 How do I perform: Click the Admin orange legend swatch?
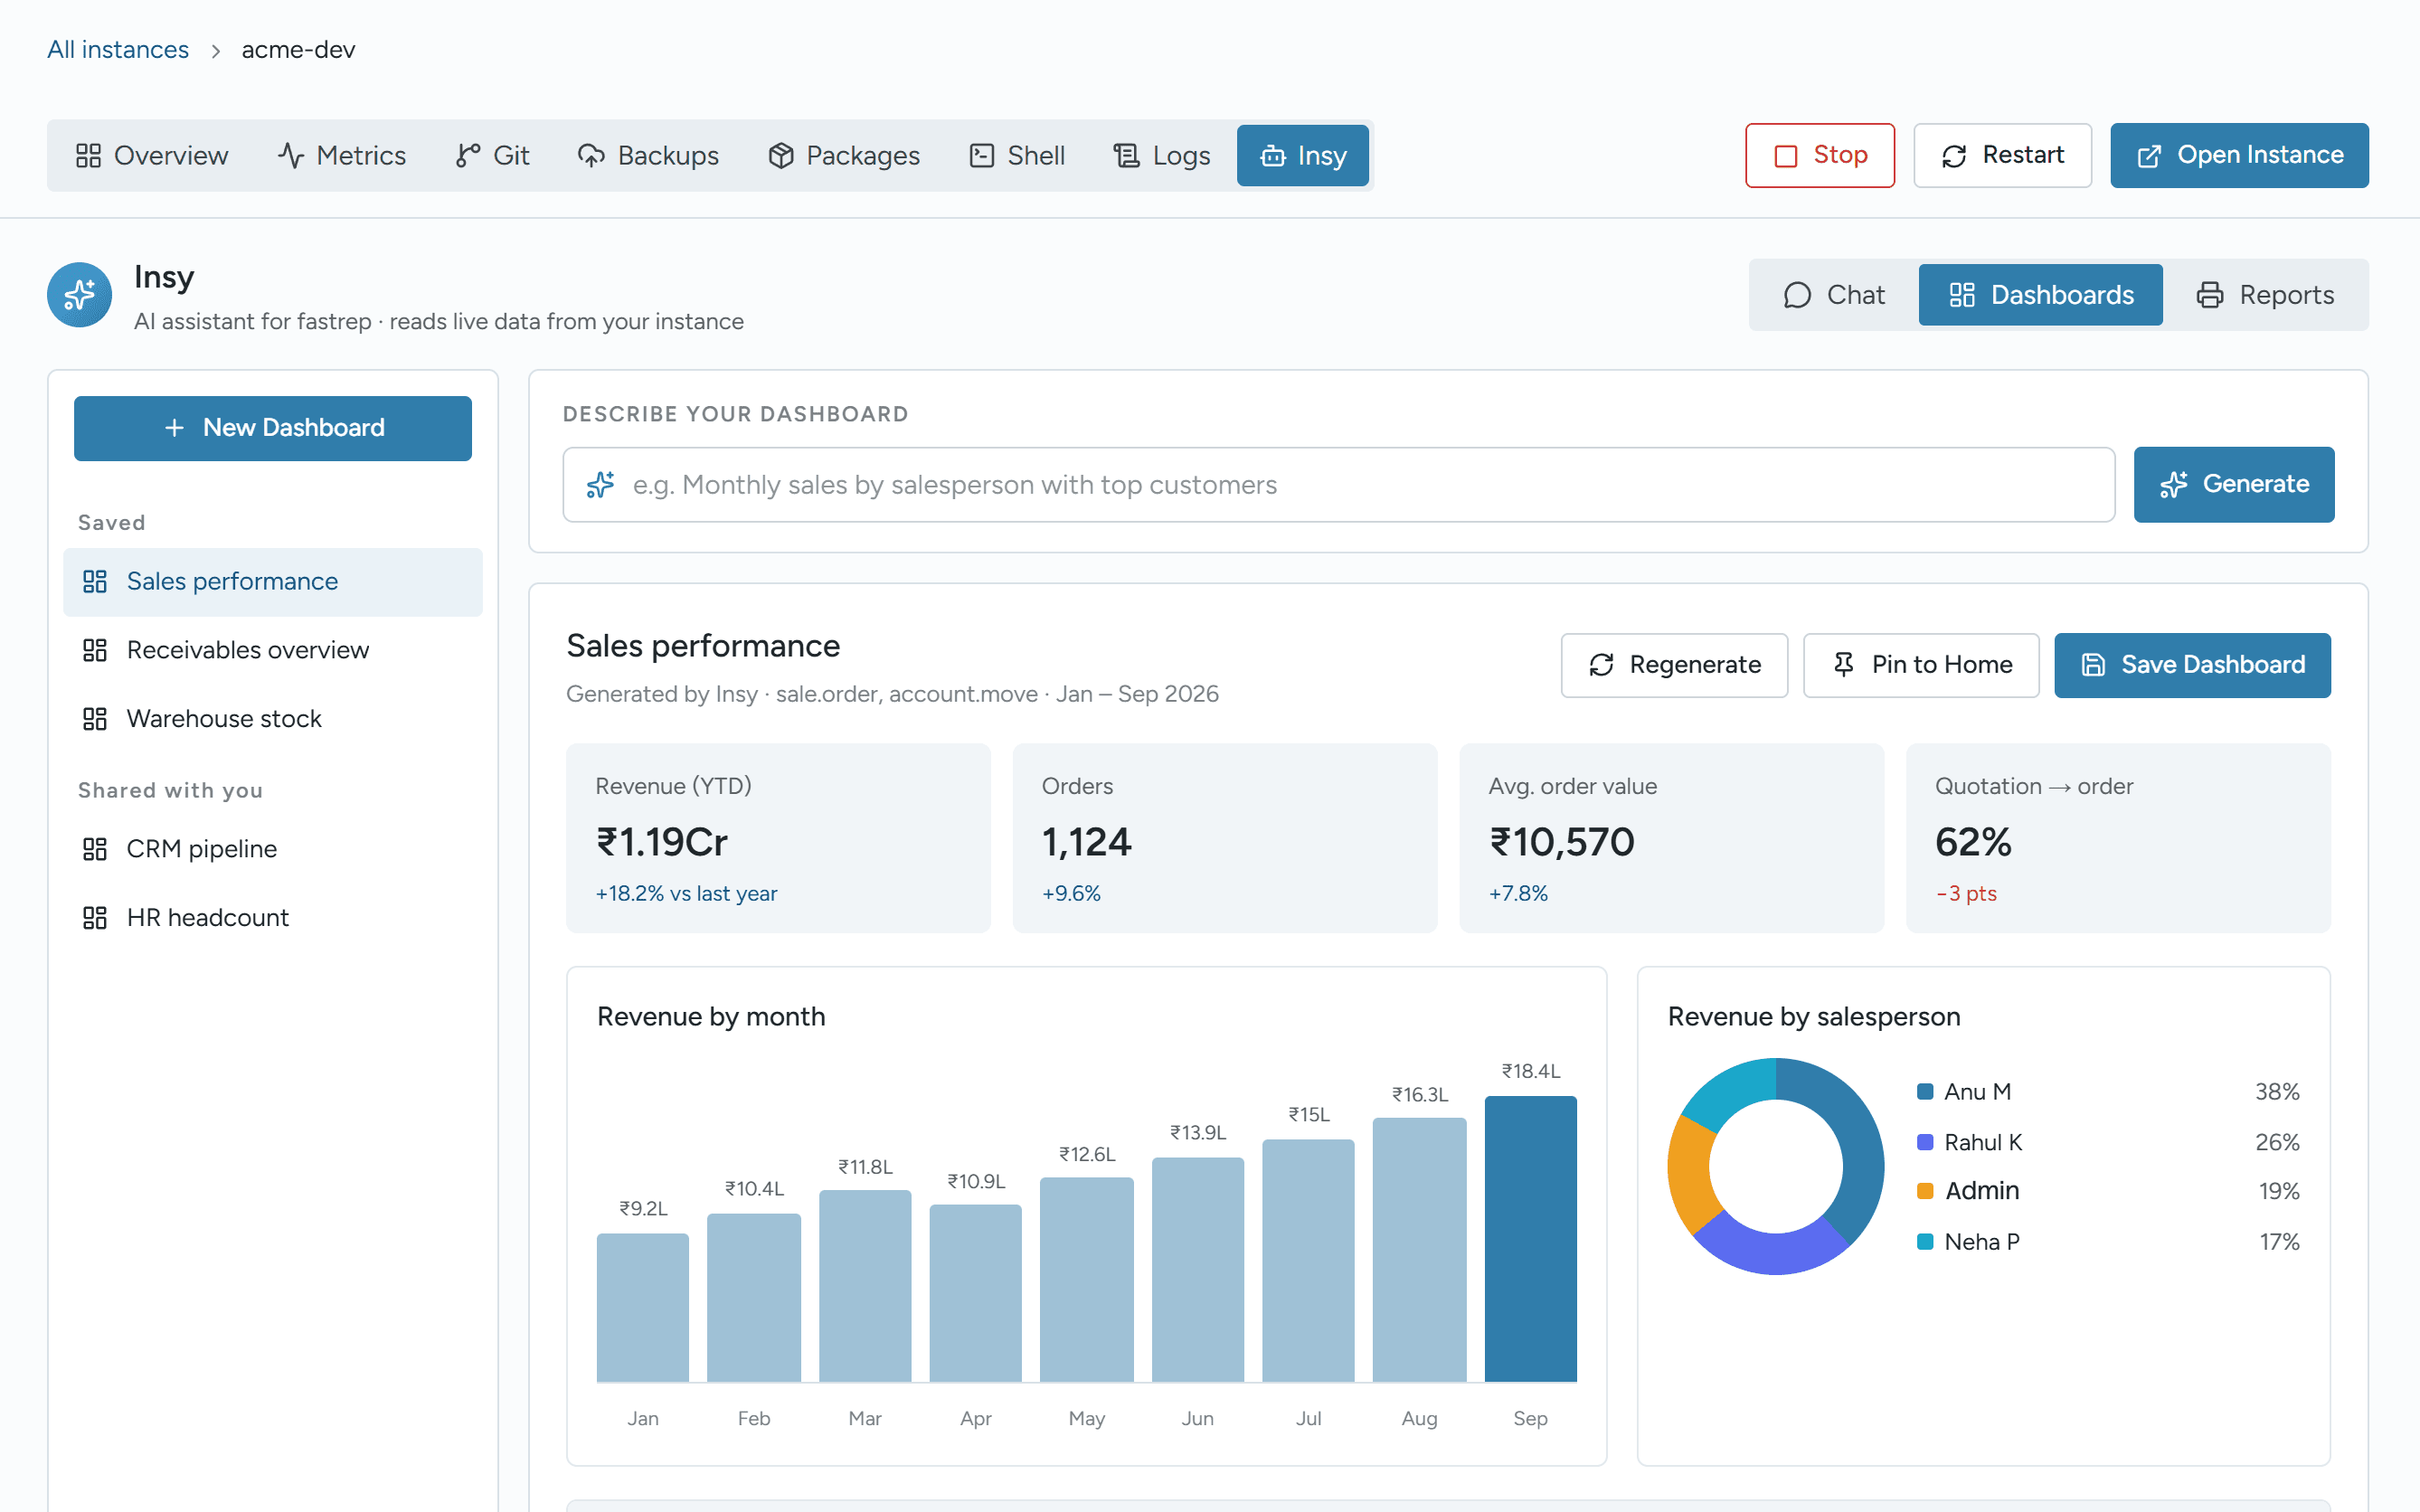click(x=1924, y=1191)
